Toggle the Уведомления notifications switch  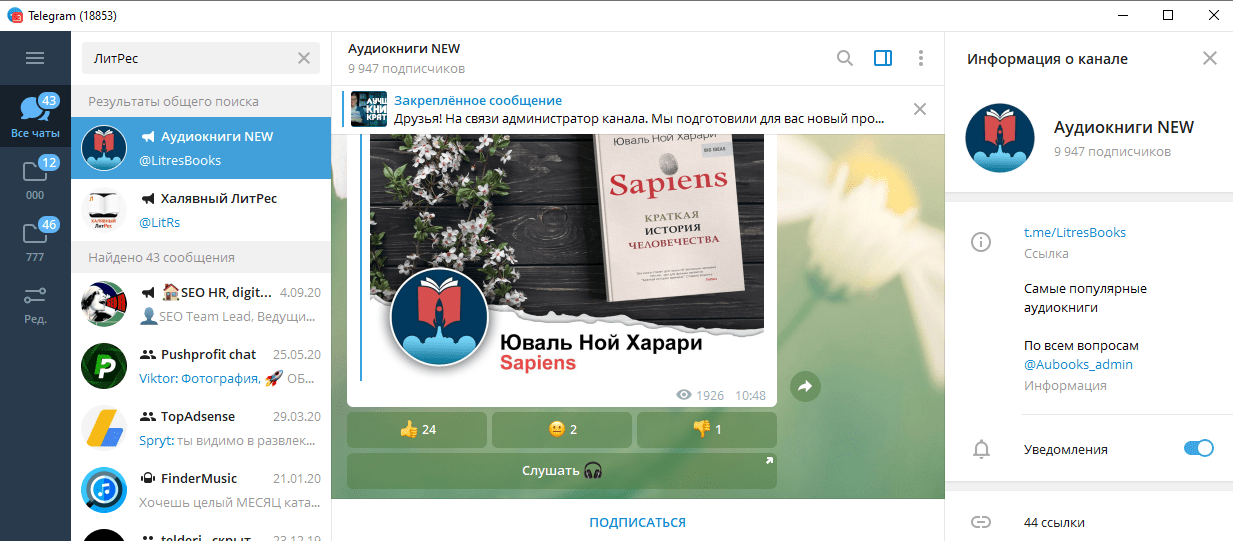[1198, 449]
